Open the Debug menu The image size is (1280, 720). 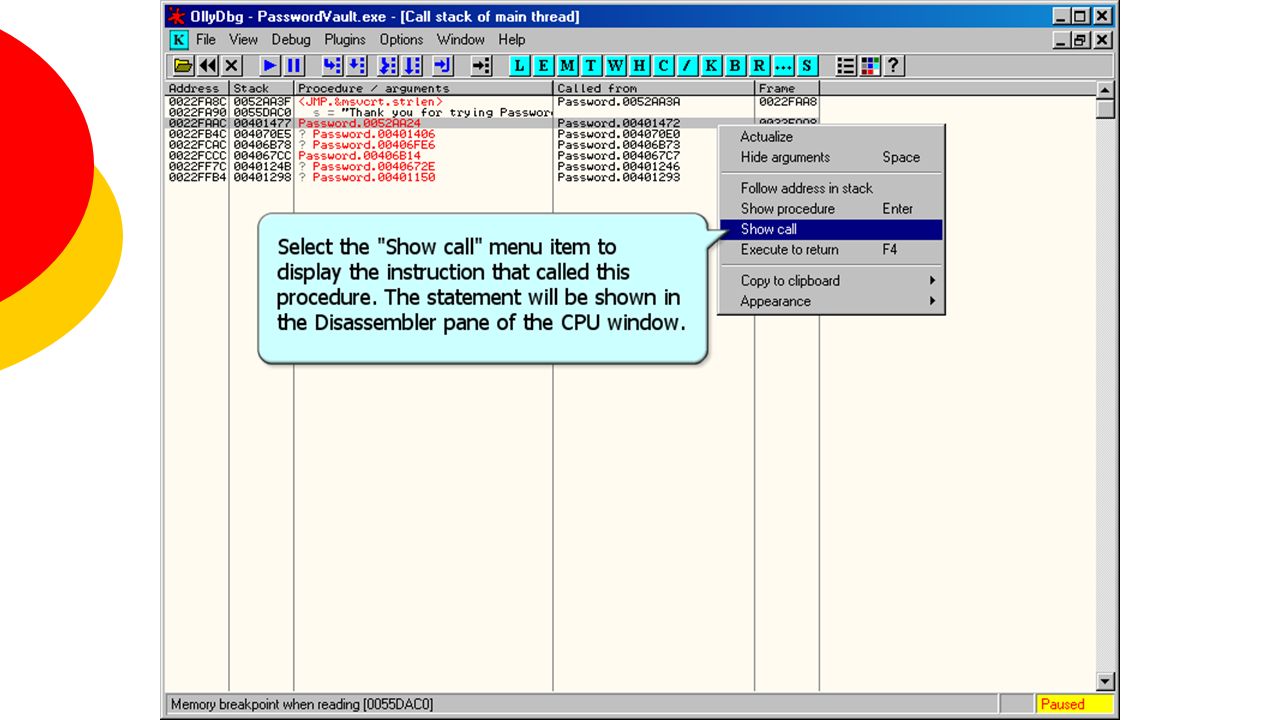(x=291, y=40)
